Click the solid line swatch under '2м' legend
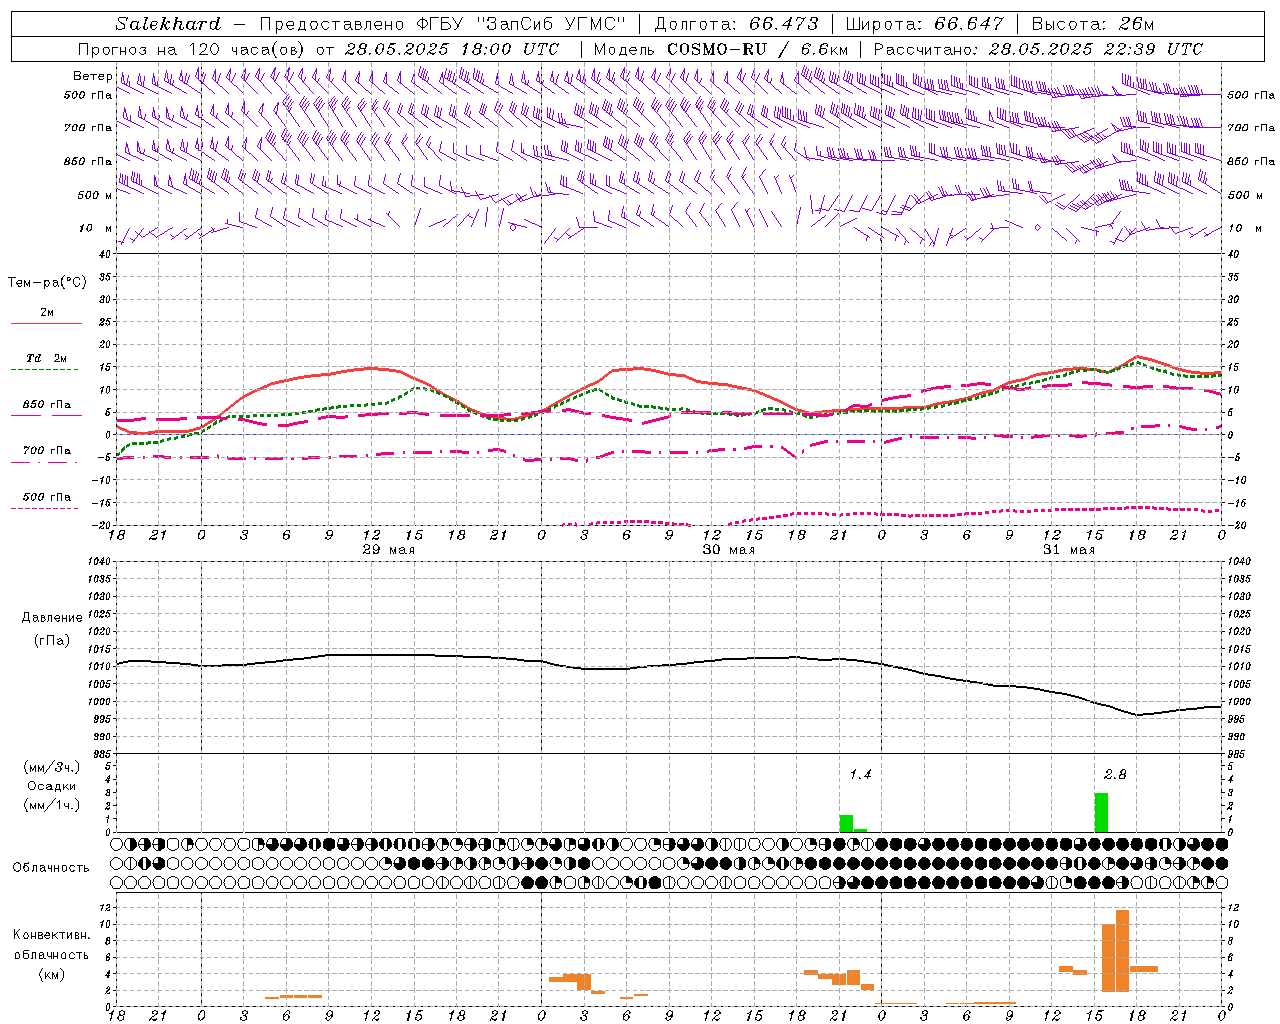Image resolution: width=1280 pixels, height=1024 pixels. pos(46,323)
